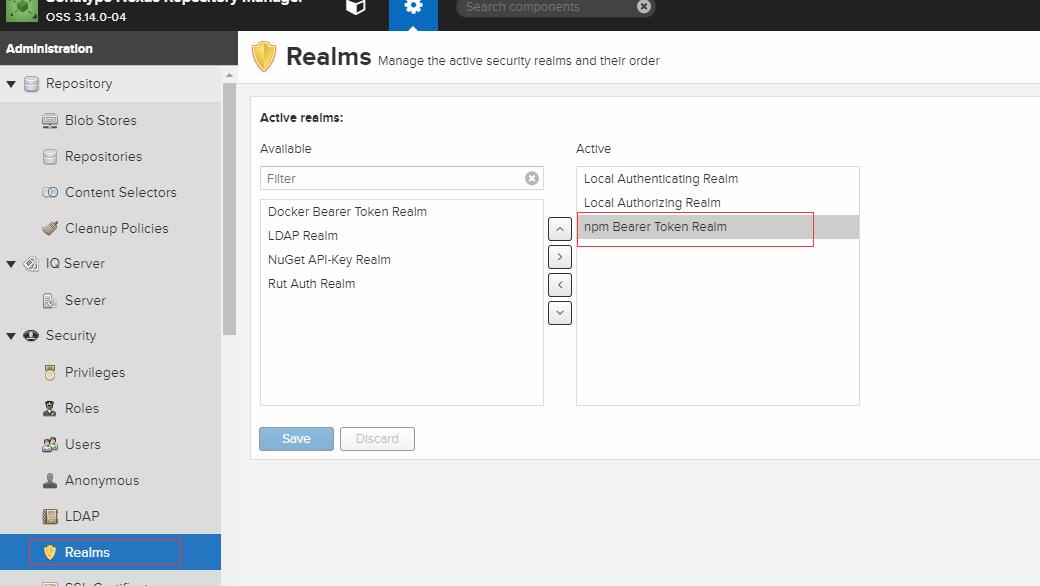Open Cleanup Policies broom icon
Image resolution: width=1040 pixels, height=586 pixels.
(50, 228)
